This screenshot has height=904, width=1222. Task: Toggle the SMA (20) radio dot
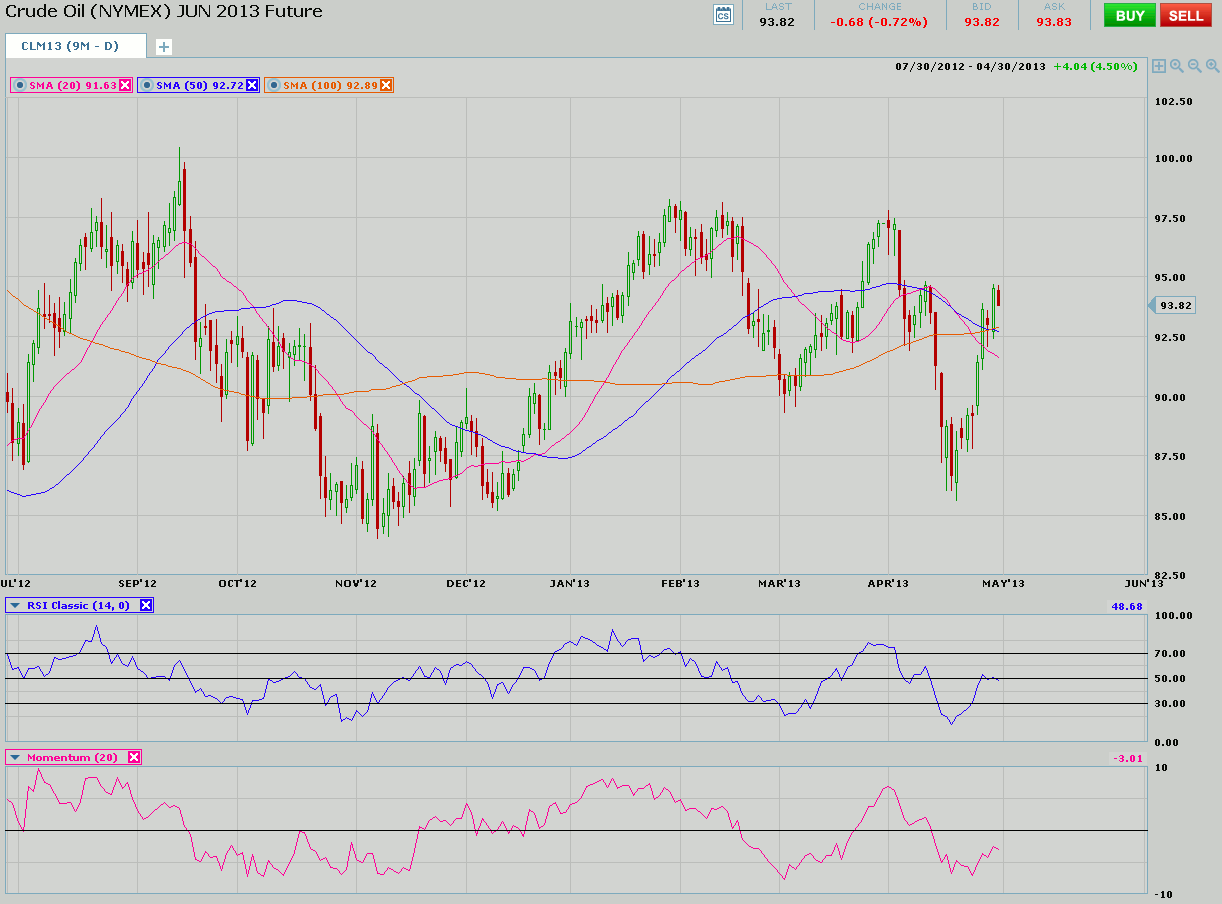coord(20,86)
